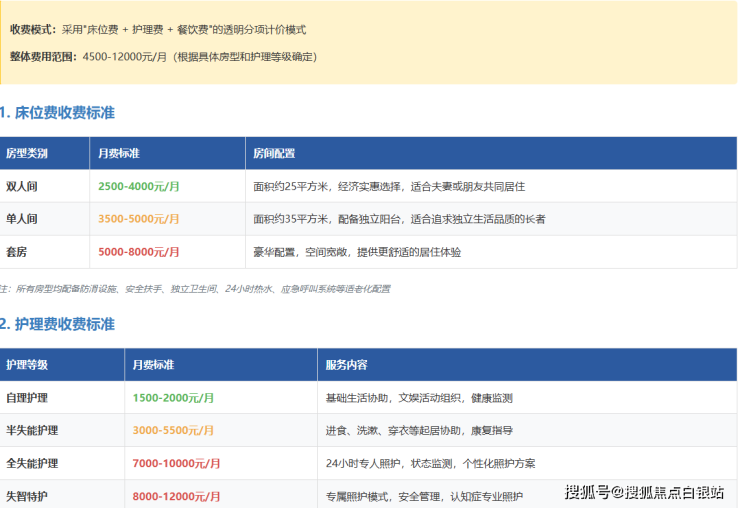Screen dimensions: 740x508
Task: Click the 7000-10000元/月 nursing fee
Action: [176, 464]
